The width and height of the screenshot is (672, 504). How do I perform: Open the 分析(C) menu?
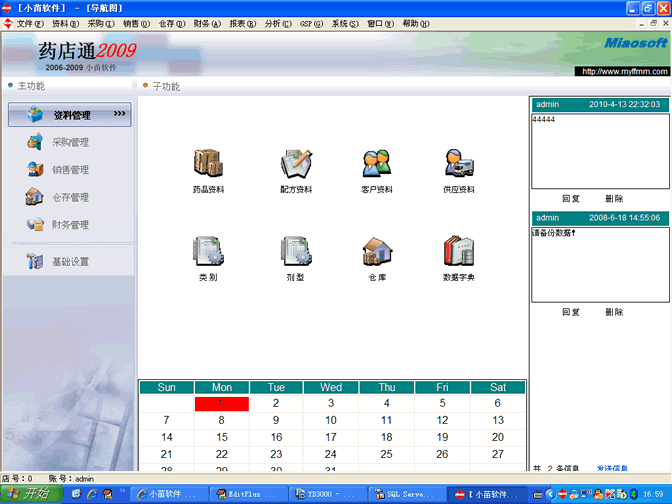278,24
